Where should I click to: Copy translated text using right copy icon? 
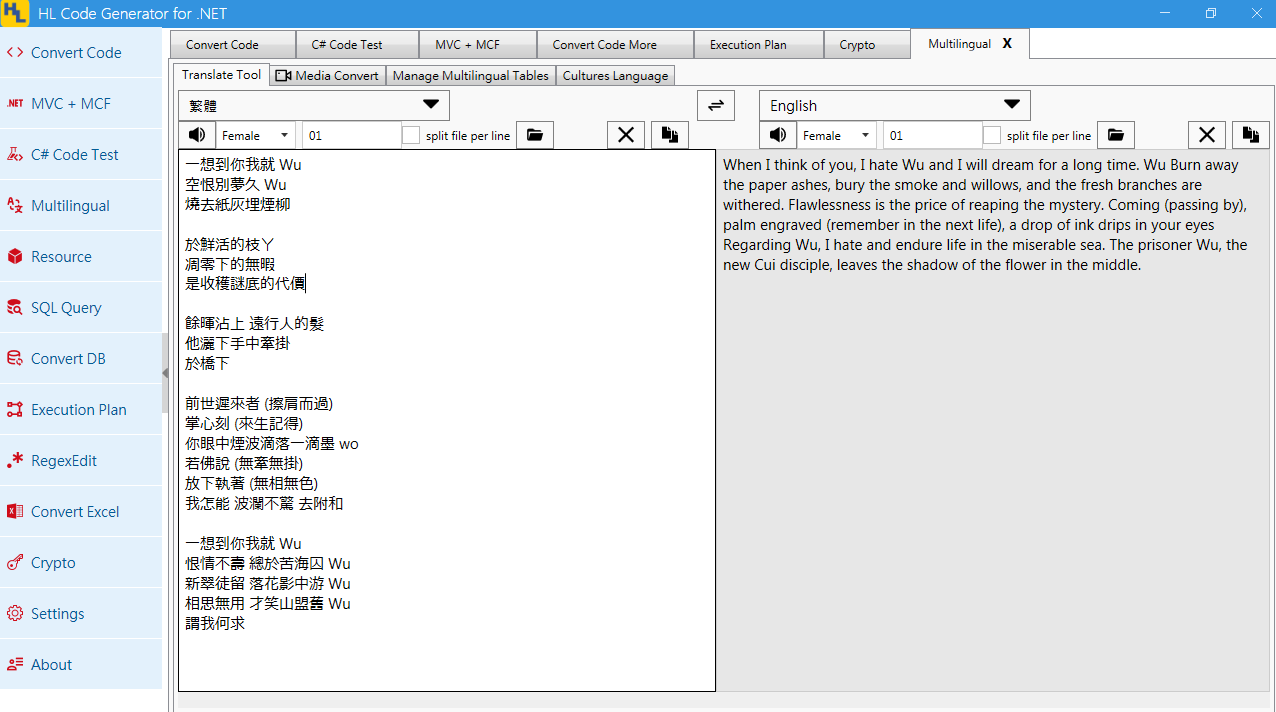tap(1250, 135)
